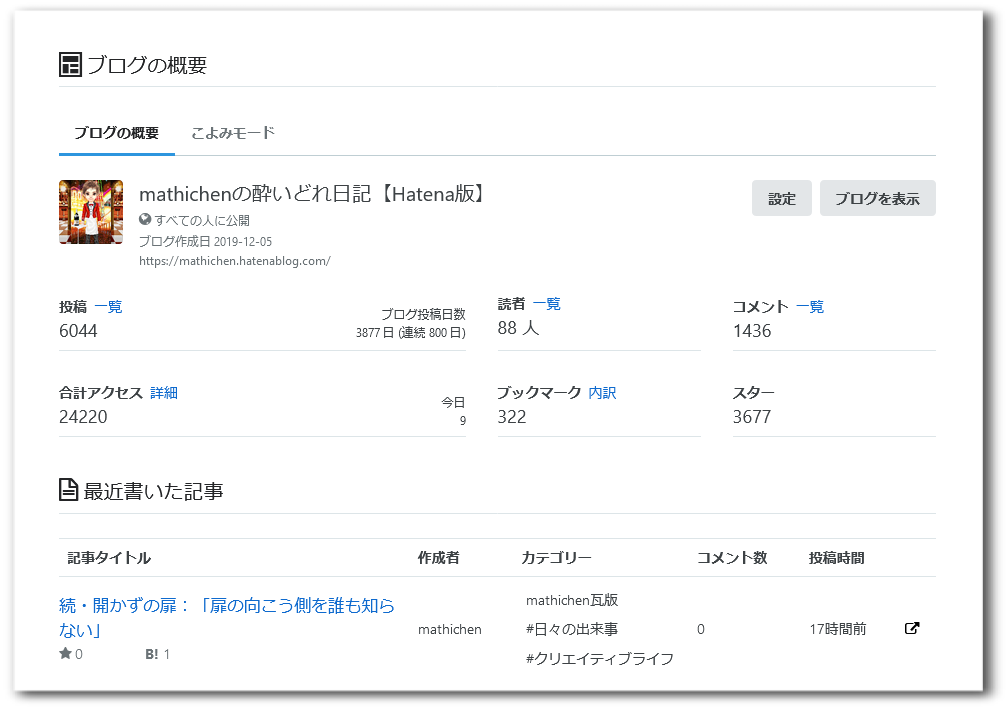Open the 内訳 link next to ブックマーク
Viewport: 1008px width, 708px height.
pyautogui.click(x=602, y=393)
